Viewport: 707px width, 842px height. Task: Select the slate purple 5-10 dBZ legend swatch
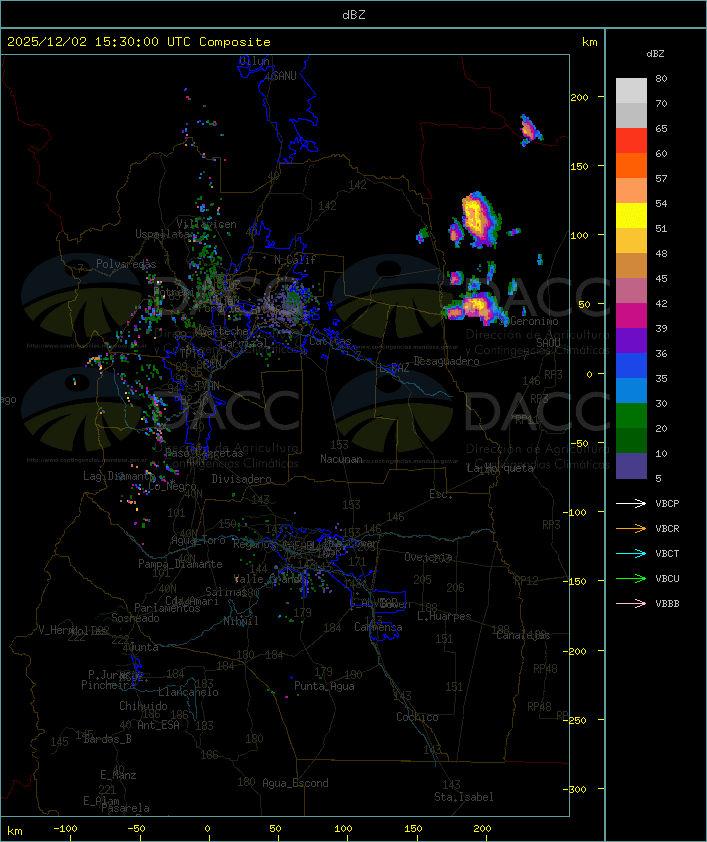[631, 466]
